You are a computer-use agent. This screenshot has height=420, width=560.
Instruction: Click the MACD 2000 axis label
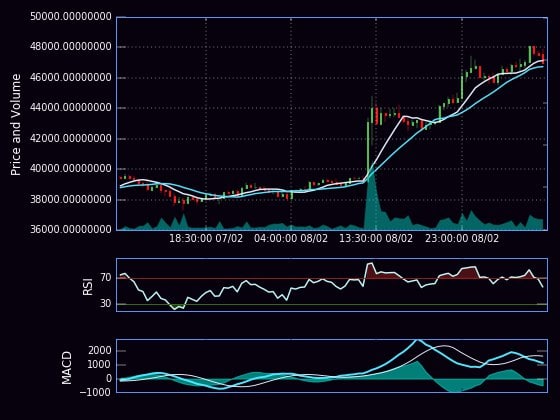point(100,350)
